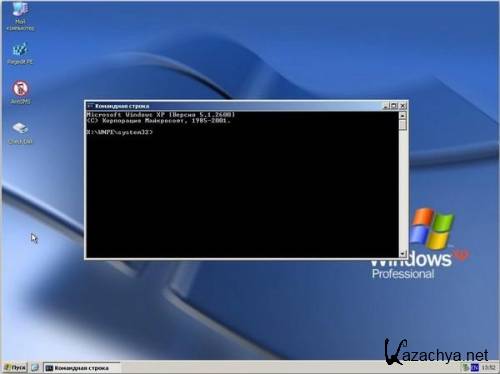Open the command prompt title bar system icon
Viewport: 500px width, 374px height.
(89, 106)
